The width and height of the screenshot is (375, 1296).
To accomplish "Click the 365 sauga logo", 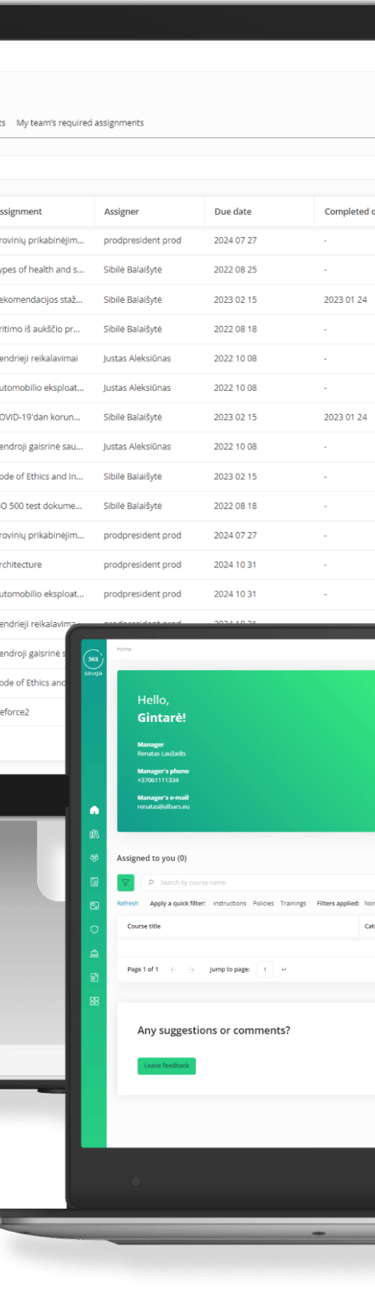I will click(x=93, y=662).
